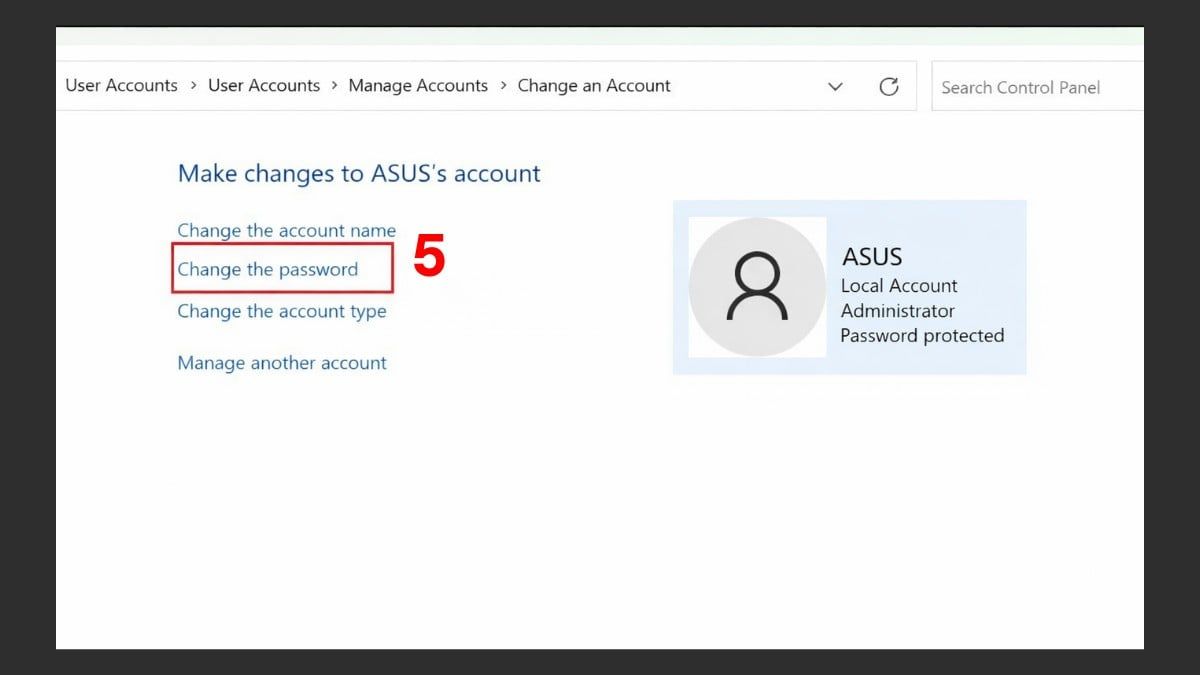Go back to the first User Accounts breadcrumb
Screen dimensions: 1200x675
coord(120,86)
